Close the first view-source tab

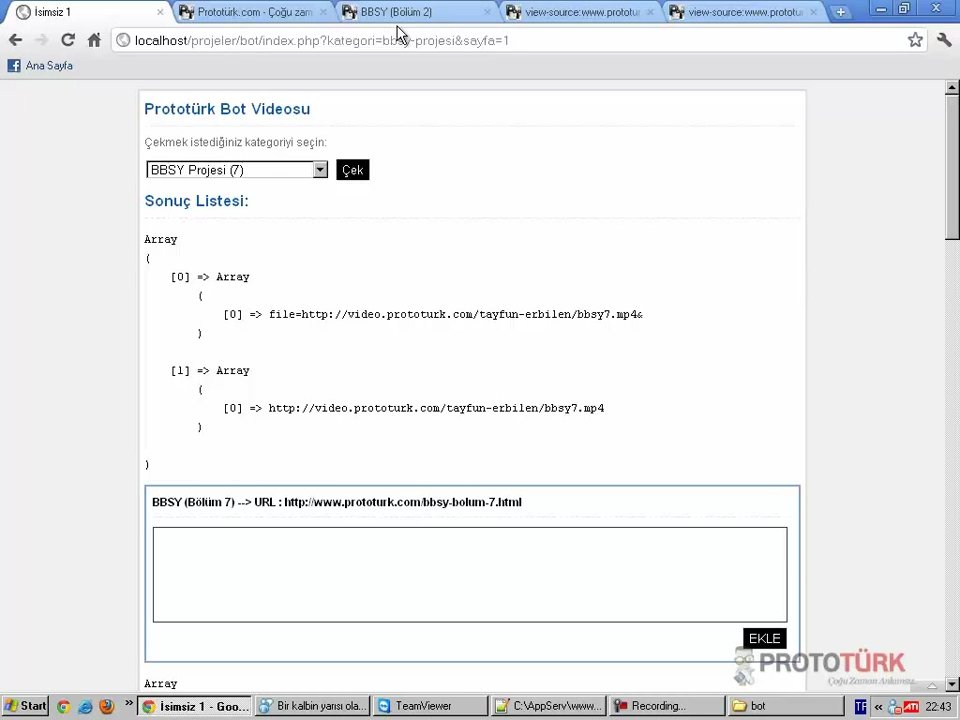click(650, 12)
